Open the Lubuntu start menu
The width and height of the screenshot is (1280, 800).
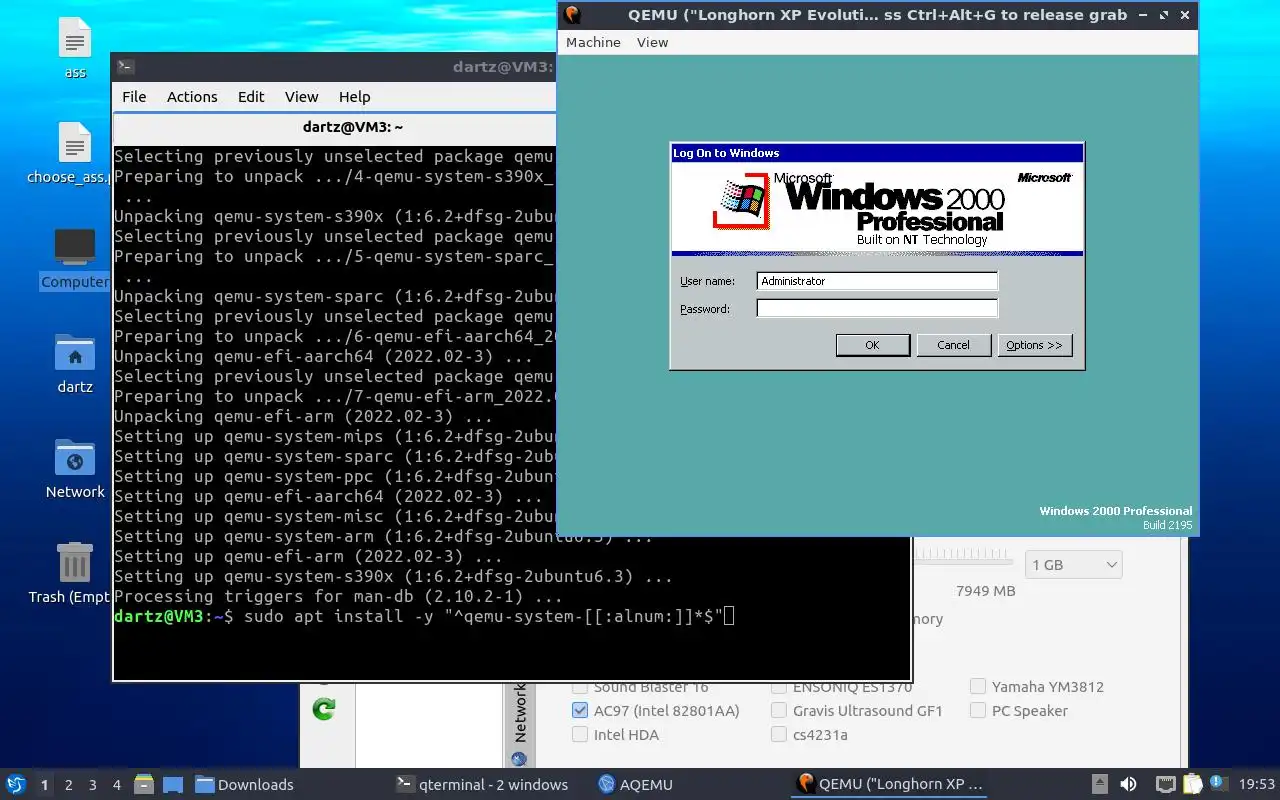click(16, 784)
